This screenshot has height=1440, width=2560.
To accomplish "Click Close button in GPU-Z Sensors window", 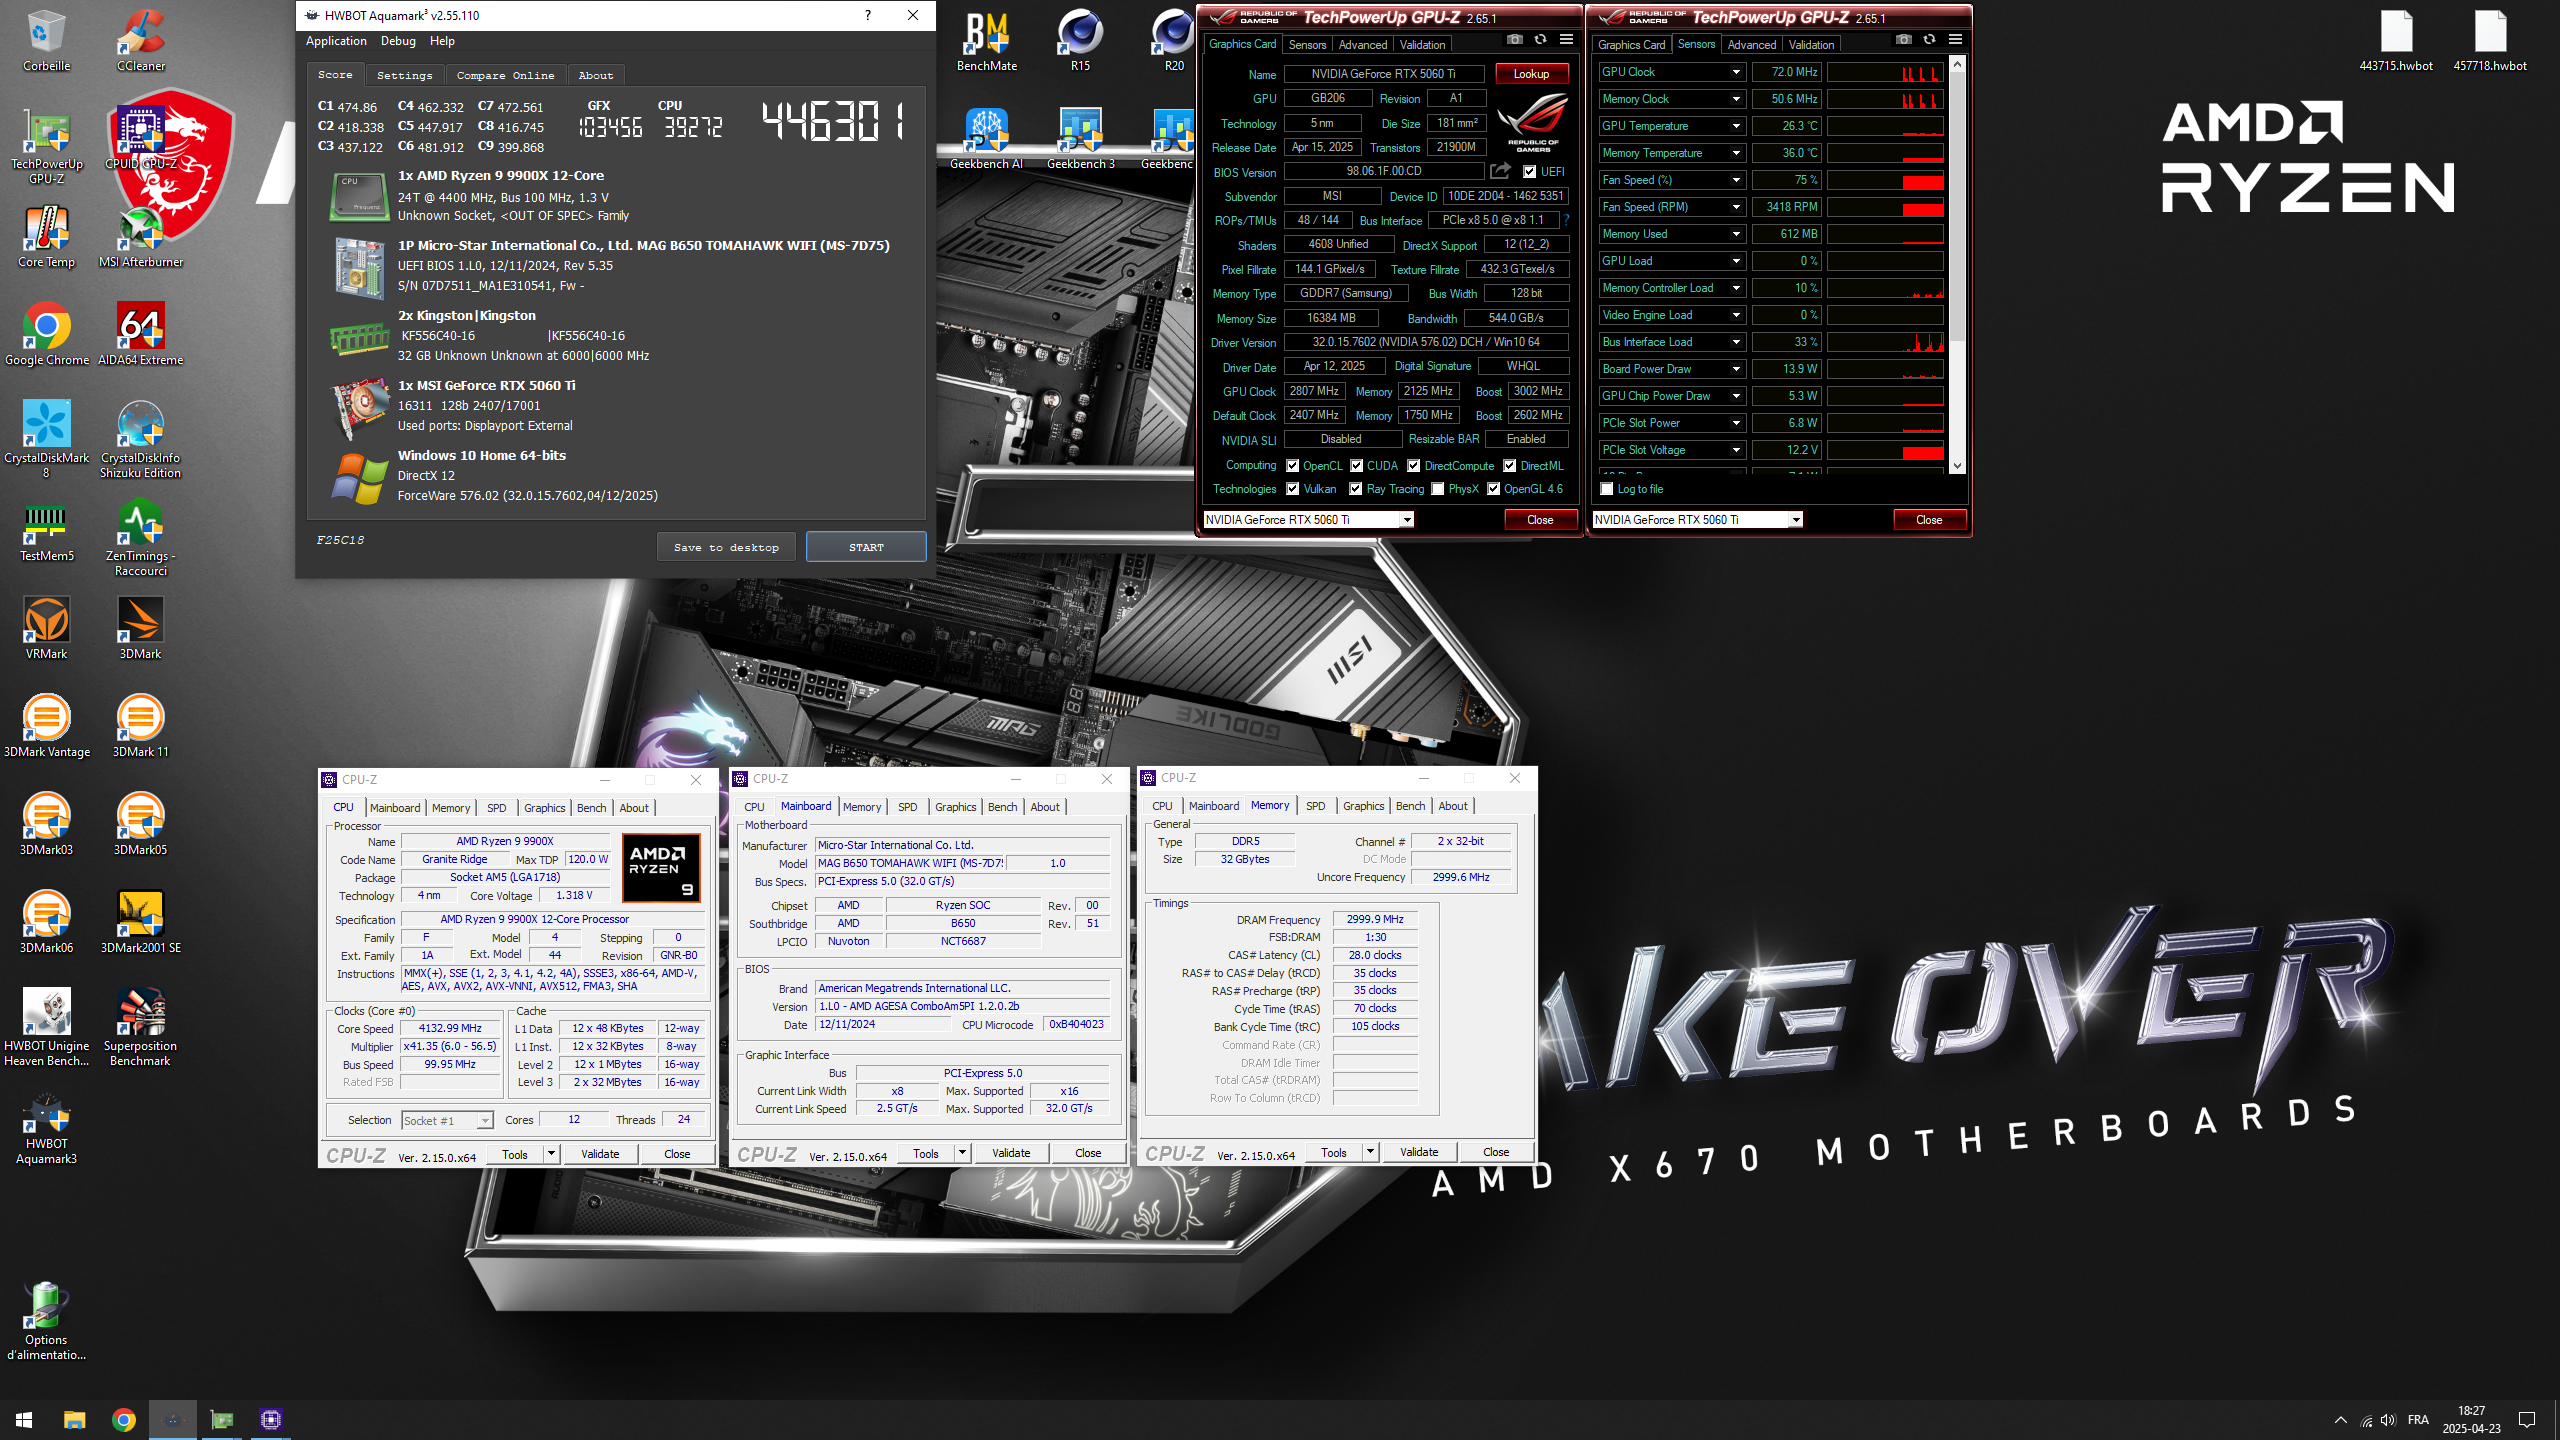I will click(1929, 520).
